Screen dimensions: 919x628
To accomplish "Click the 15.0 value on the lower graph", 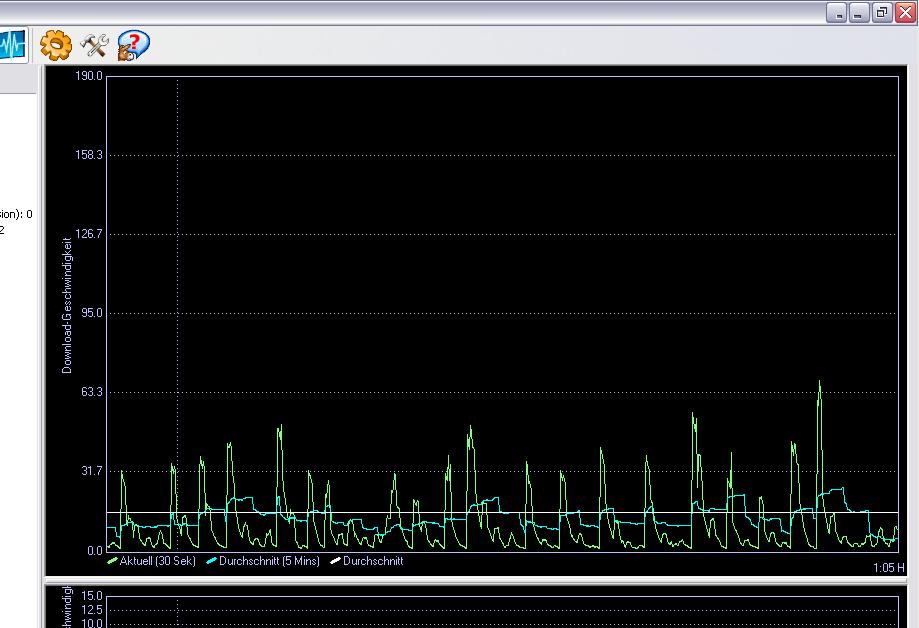I will tap(92, 597).
